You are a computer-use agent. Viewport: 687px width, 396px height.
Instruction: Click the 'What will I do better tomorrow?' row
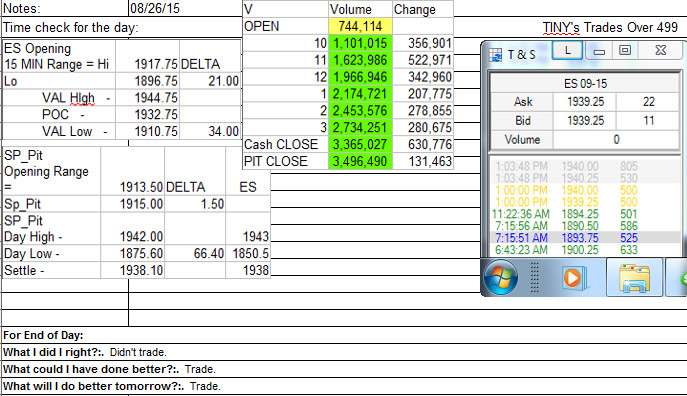click(344, 386)
